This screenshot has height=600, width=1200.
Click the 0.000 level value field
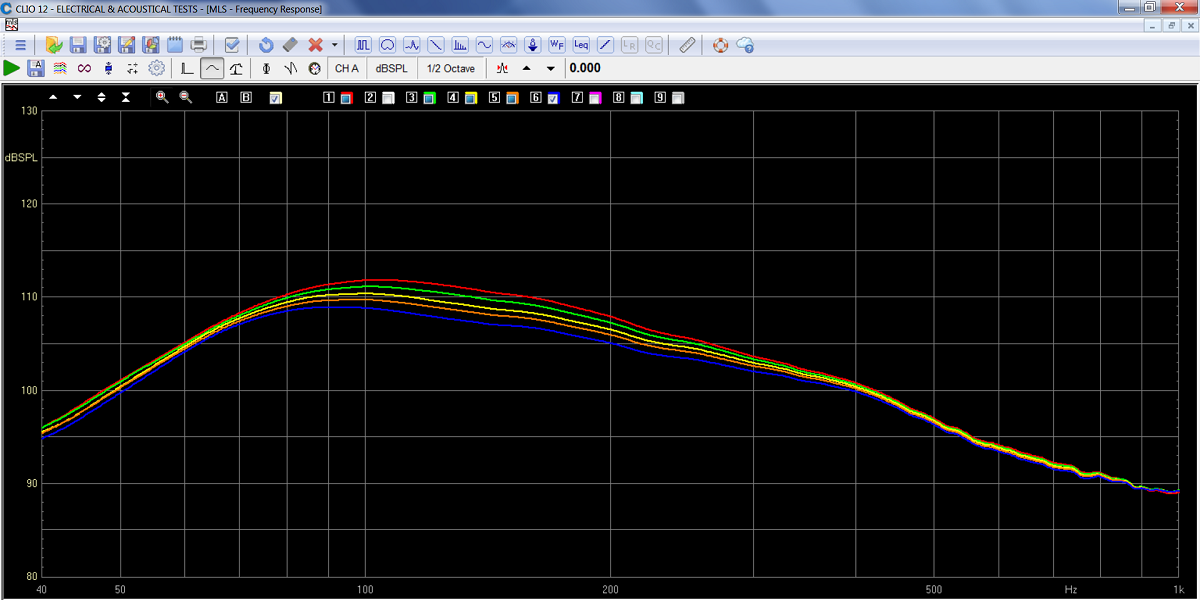click(x=585, y=68)
